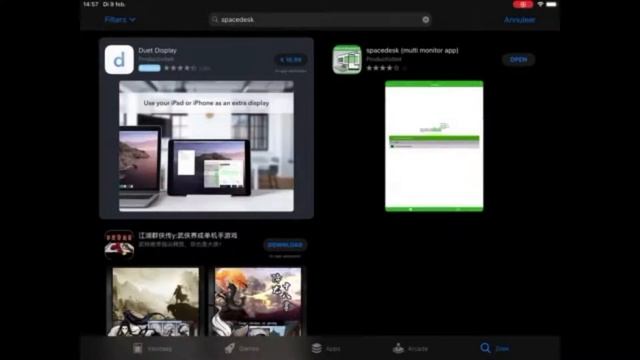Click the Duet Display star rating
The width and height of the screenshot is (640, 360).
tap(180, 68)
